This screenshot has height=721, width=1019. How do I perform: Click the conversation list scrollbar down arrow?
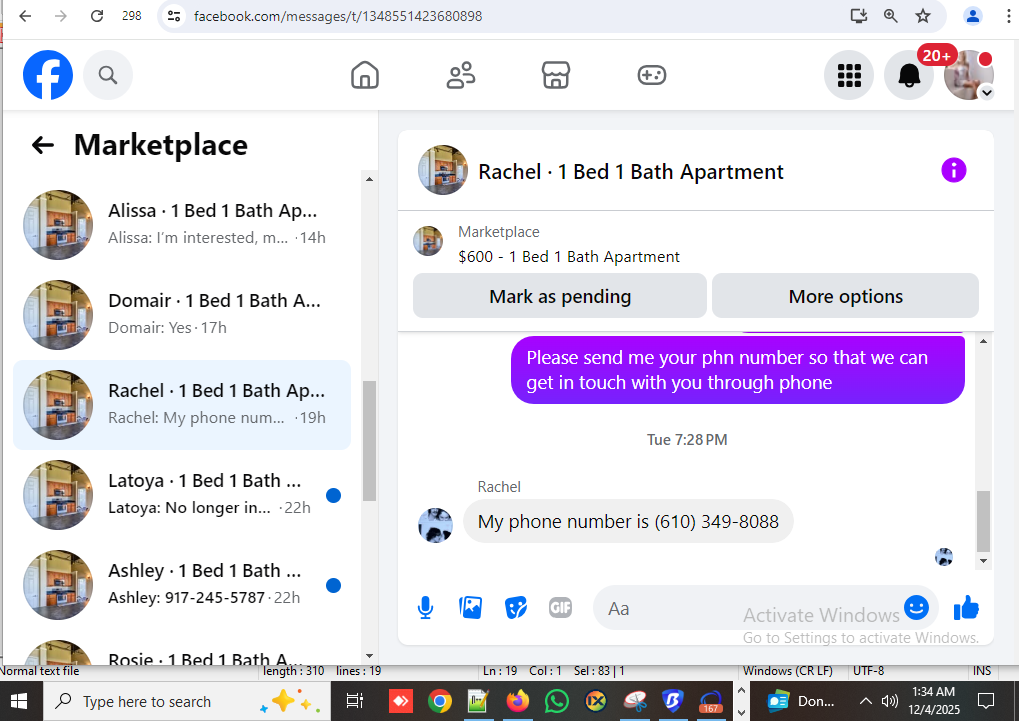pos(369,656)
